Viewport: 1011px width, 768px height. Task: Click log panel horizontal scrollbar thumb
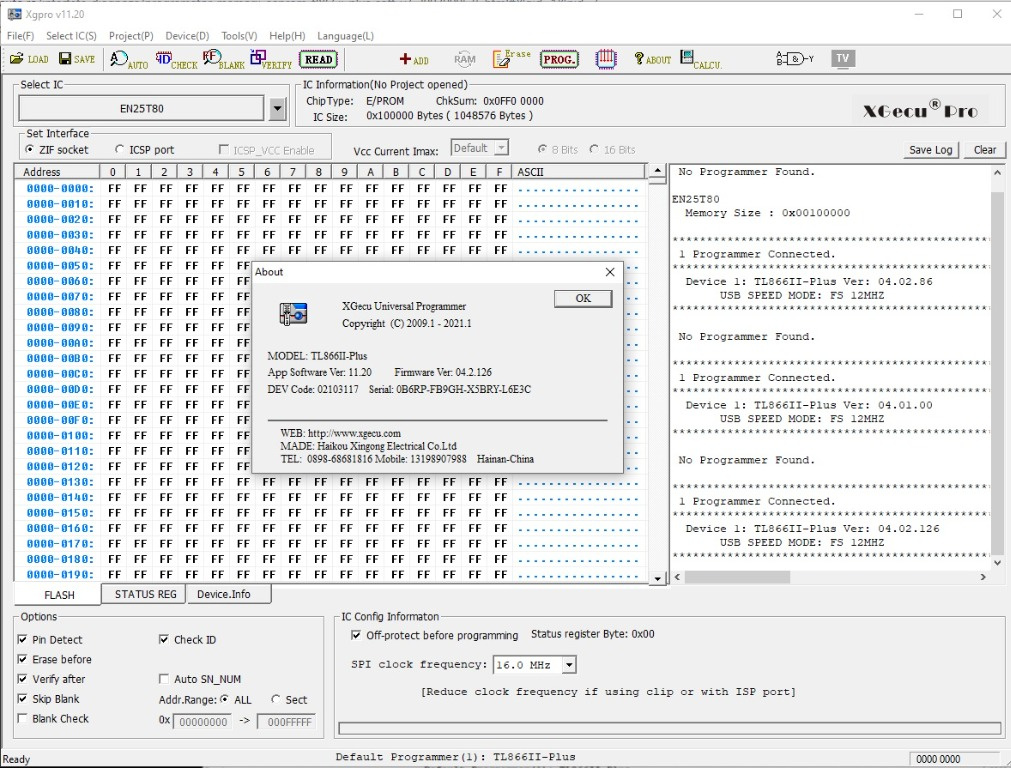point(737,577)
